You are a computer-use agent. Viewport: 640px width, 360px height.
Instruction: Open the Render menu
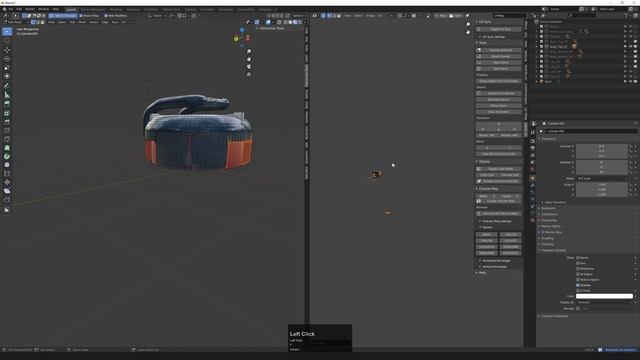tap(30, 9)
